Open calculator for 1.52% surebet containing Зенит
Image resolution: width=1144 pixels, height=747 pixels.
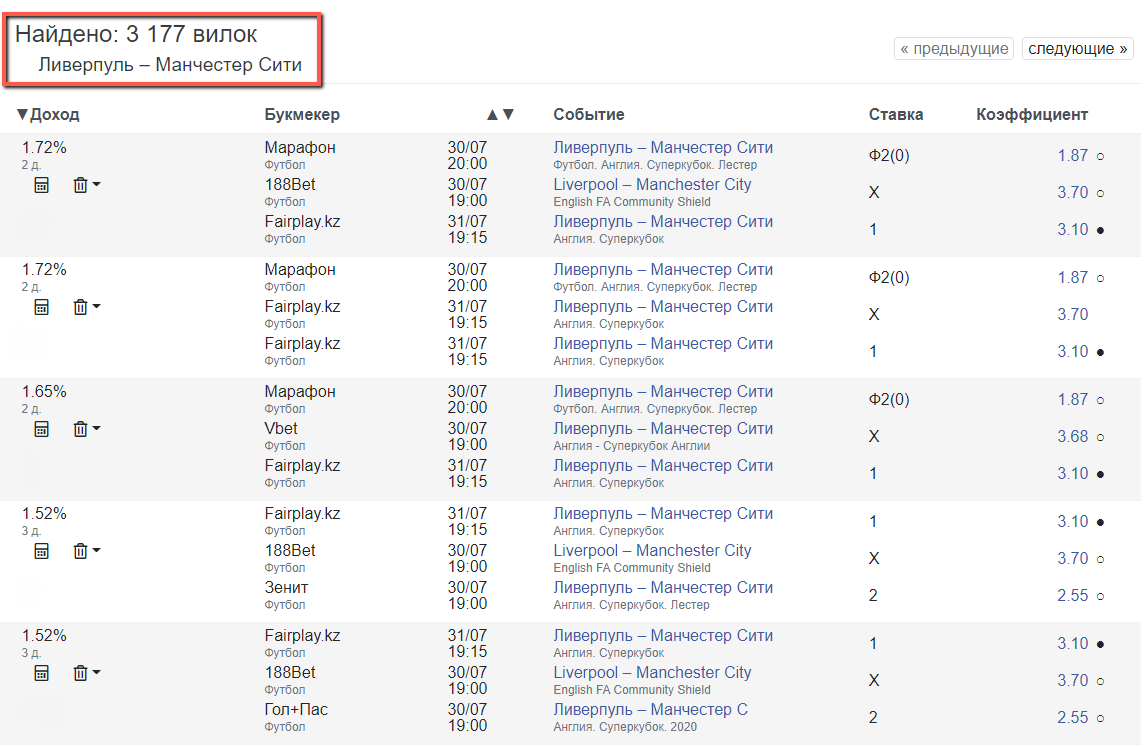point(42,551)
